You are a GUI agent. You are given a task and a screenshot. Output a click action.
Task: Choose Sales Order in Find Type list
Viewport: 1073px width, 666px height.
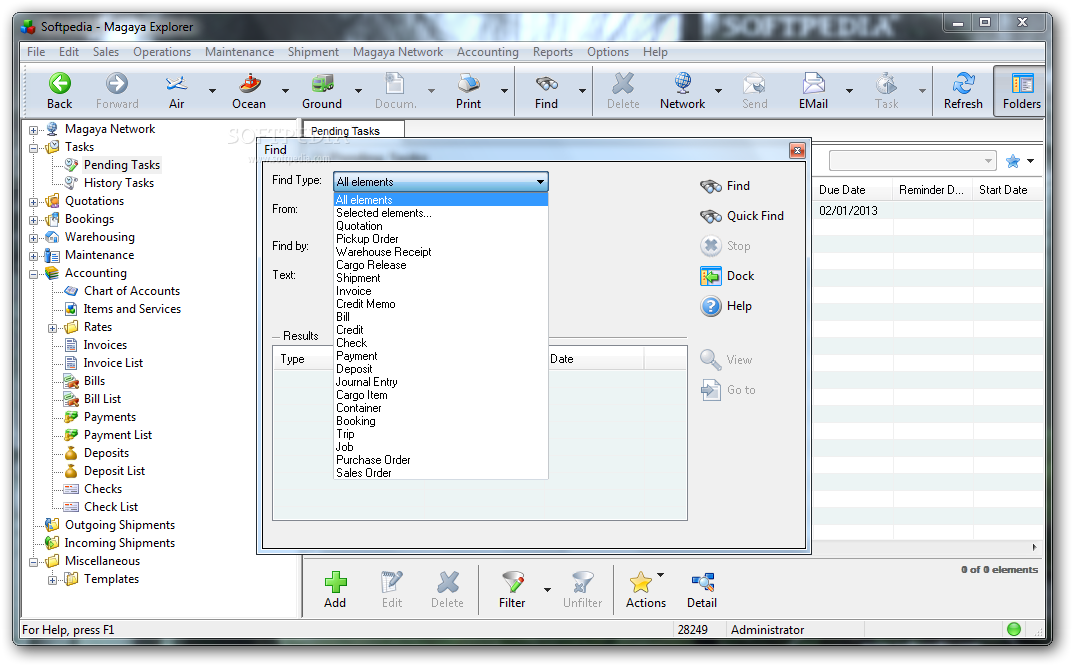(441, 473)
